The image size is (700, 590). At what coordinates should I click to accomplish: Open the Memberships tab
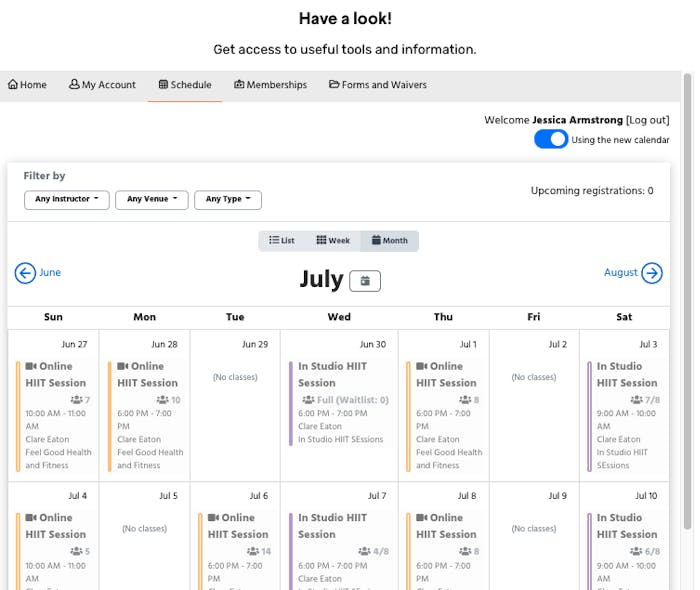point(271,84)
